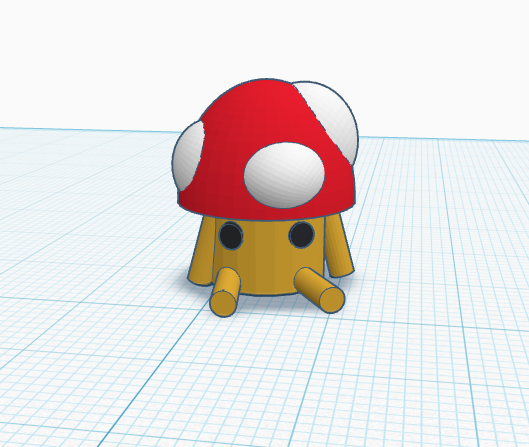The image size is (529, 447).
Task: Click the mushroom's left black eye
Action: click(230, 235)
